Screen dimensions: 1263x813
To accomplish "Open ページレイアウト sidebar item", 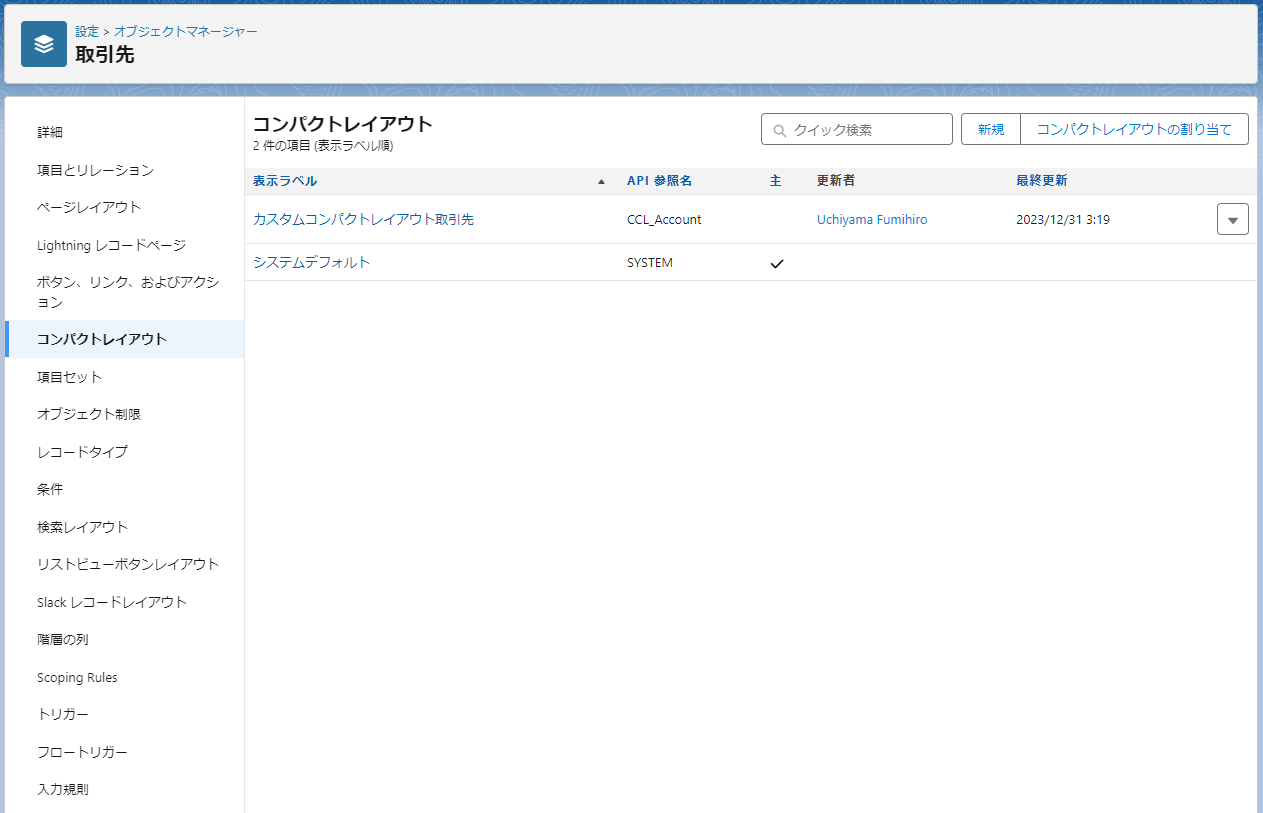I will 89,207.
